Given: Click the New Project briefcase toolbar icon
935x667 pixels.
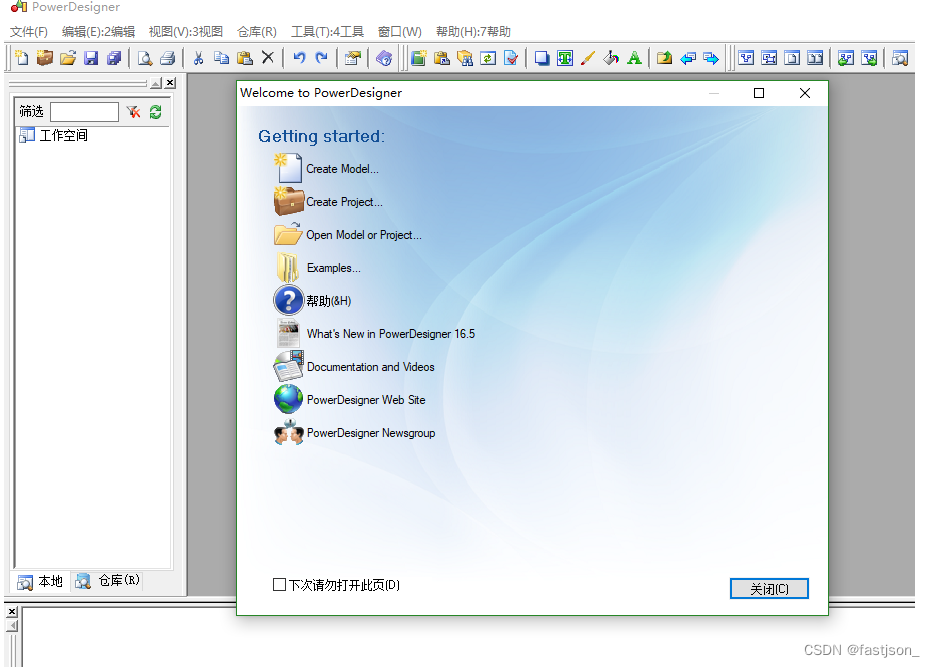Looking at the screenshot, I should [45, 58].
